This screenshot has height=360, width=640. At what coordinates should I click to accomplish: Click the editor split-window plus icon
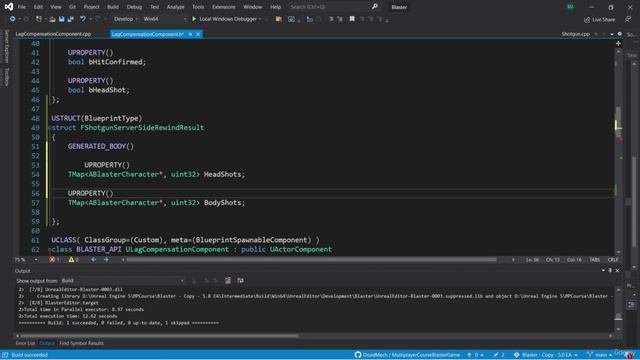[618, 43]
